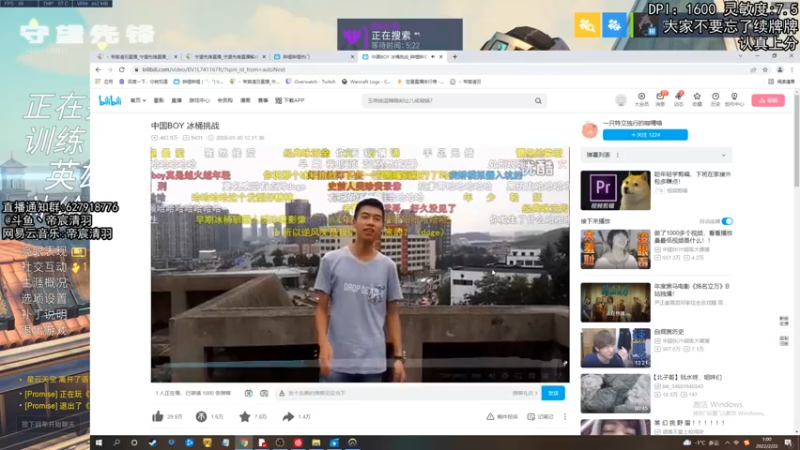The image size is (800, 450).
Task: Open the Windows taskbar search icon
Action: pos(117,442)
